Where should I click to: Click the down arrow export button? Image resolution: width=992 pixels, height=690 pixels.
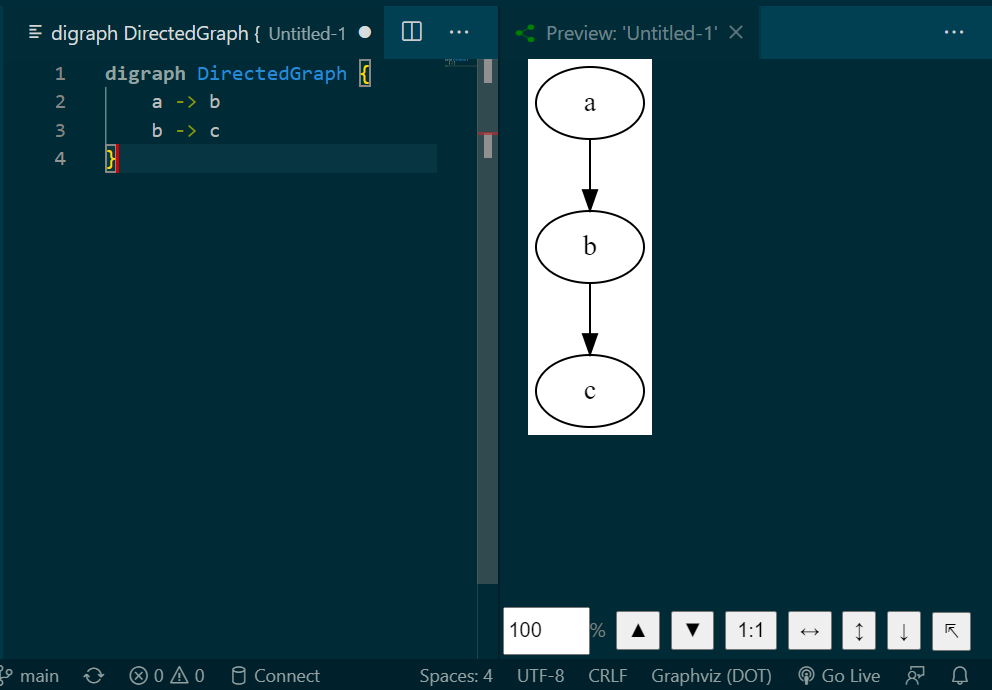click(x=904, y=631)
